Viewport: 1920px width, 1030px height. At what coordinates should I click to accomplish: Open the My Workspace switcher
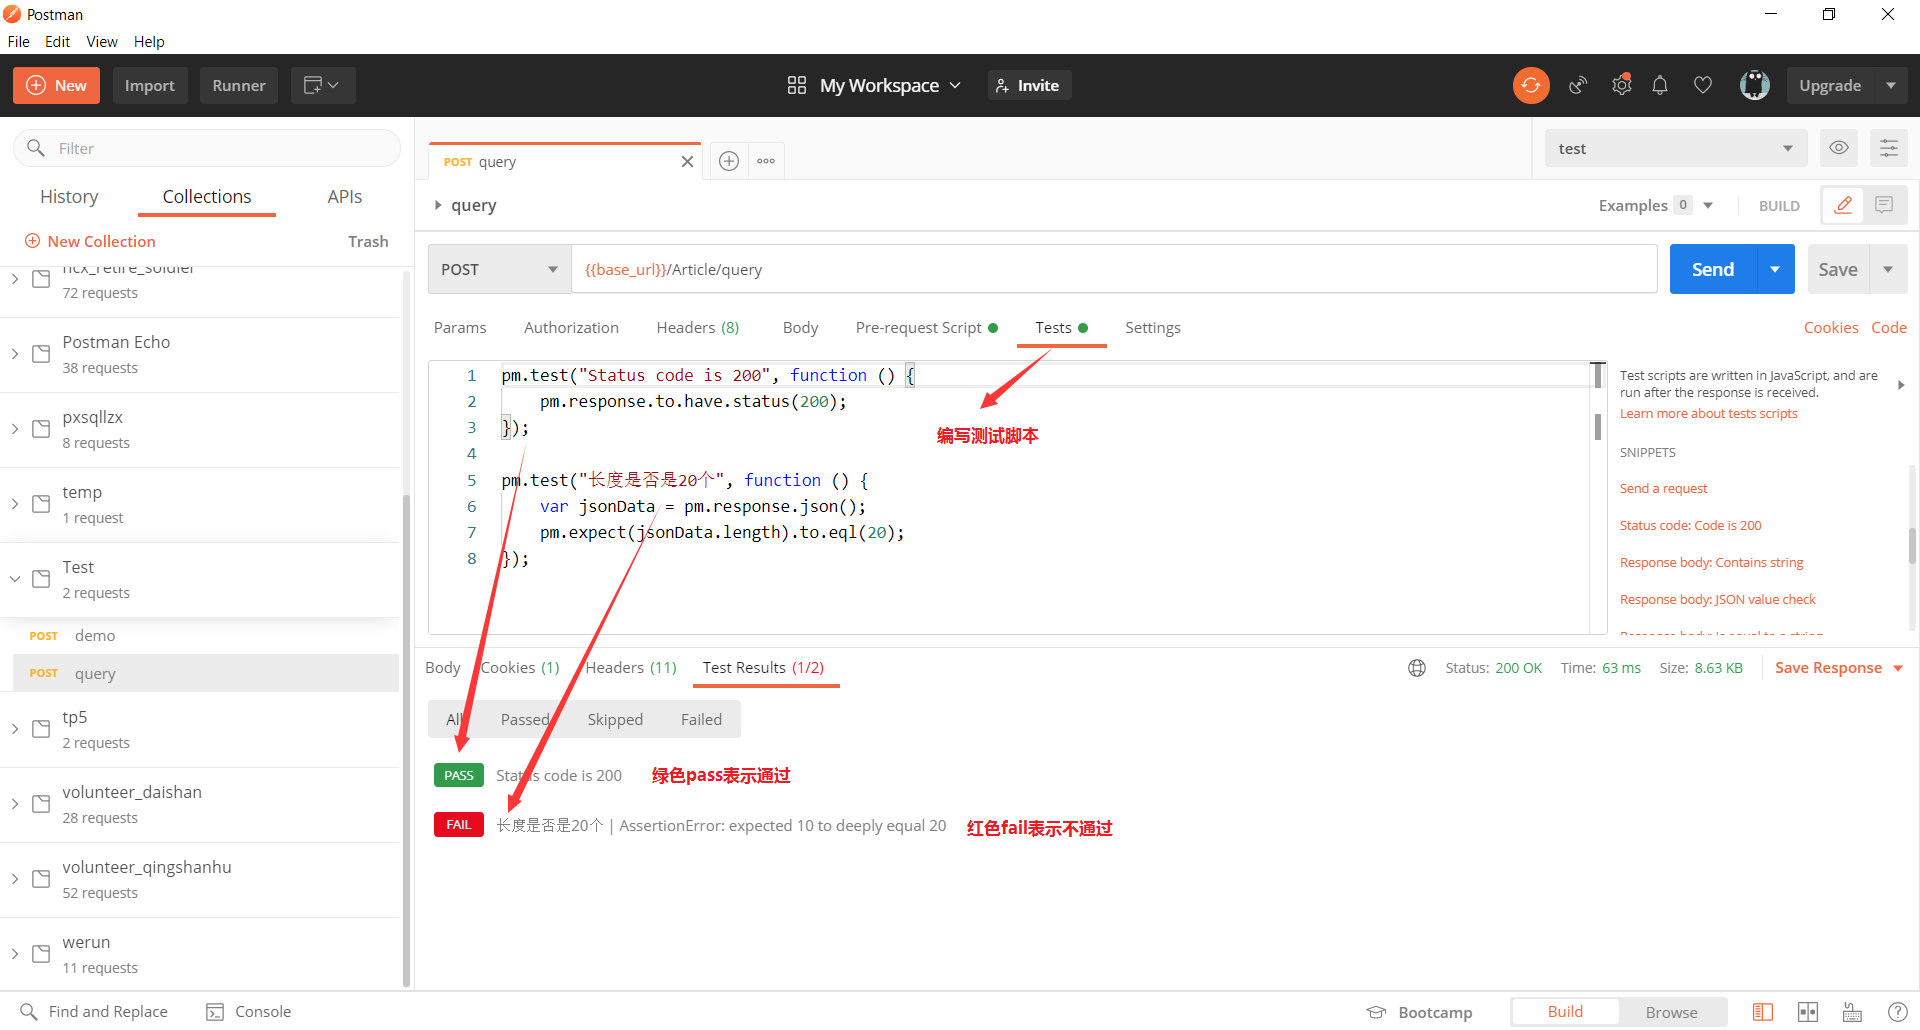(890, 86)
